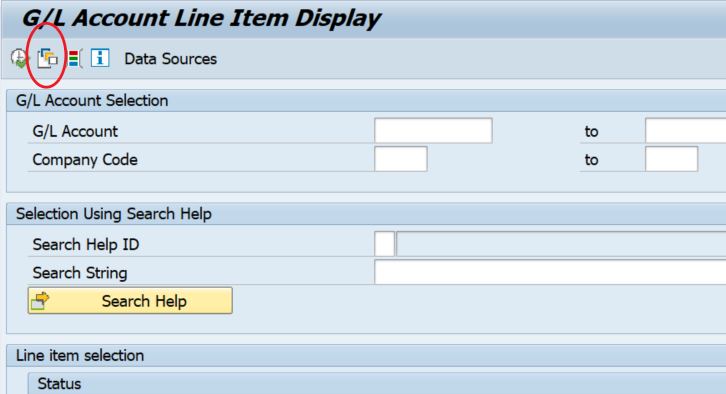Click the G/L Account Line Item Display title
This screenshot has width=726, height=394.
click(x=200, y=19)
